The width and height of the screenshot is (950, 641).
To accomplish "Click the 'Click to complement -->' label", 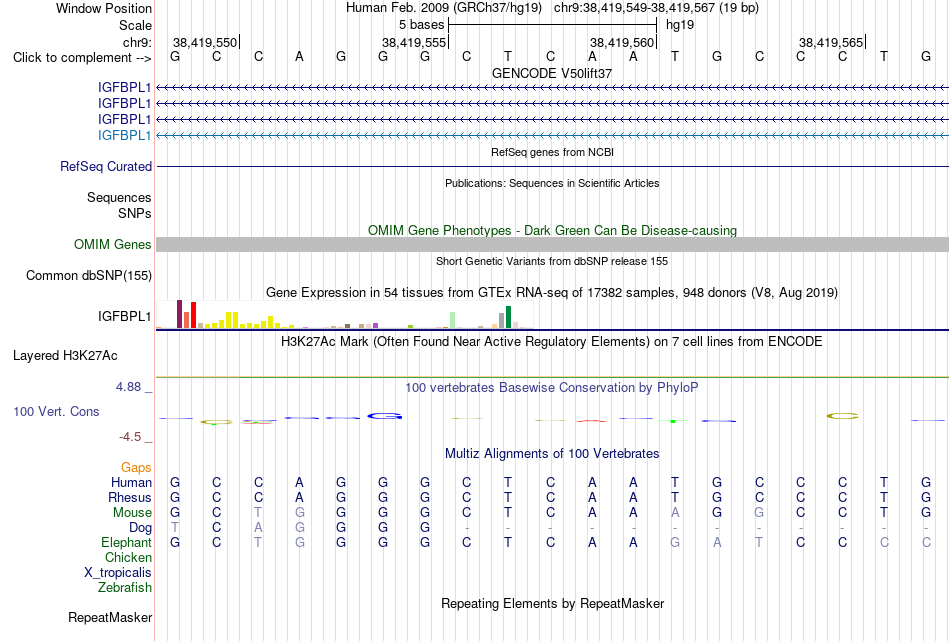I will pyautogui.click(x=82, y=58).
